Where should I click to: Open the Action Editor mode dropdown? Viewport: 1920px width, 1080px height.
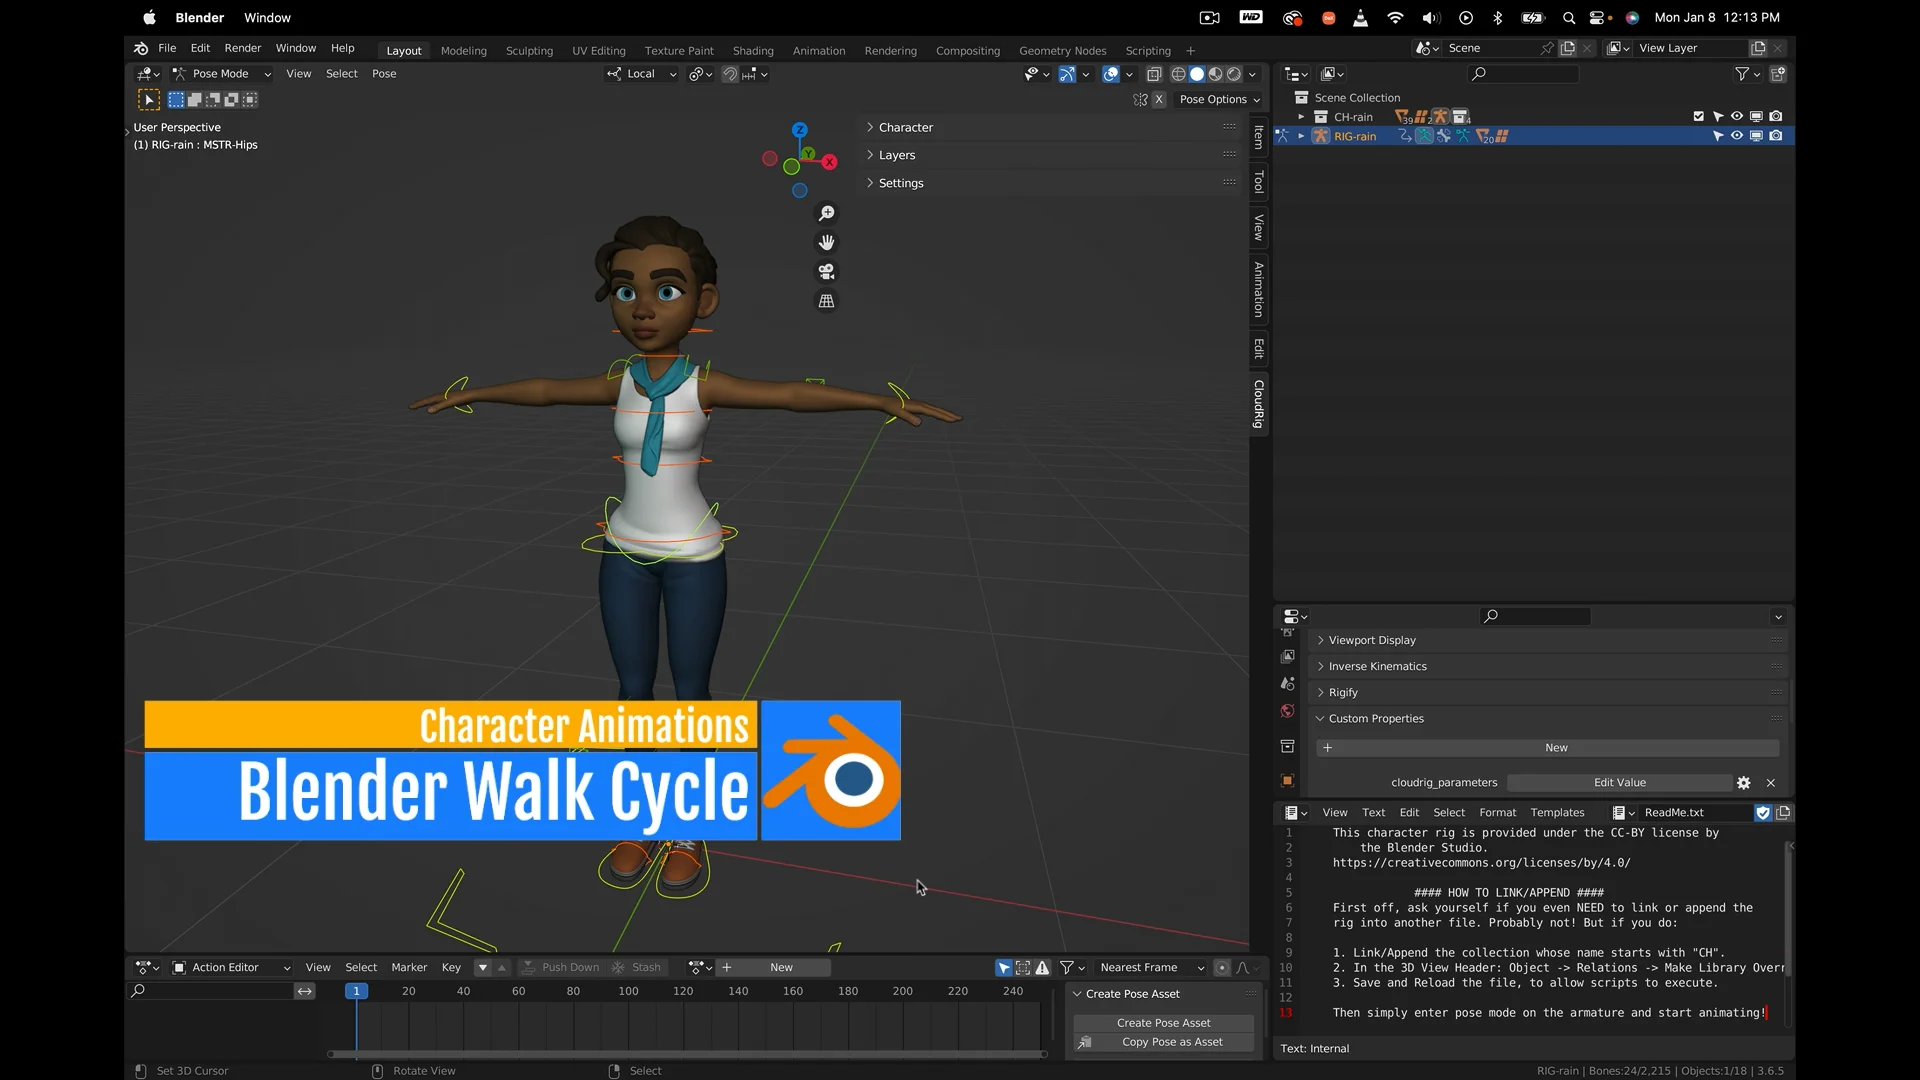coord(231,968)
